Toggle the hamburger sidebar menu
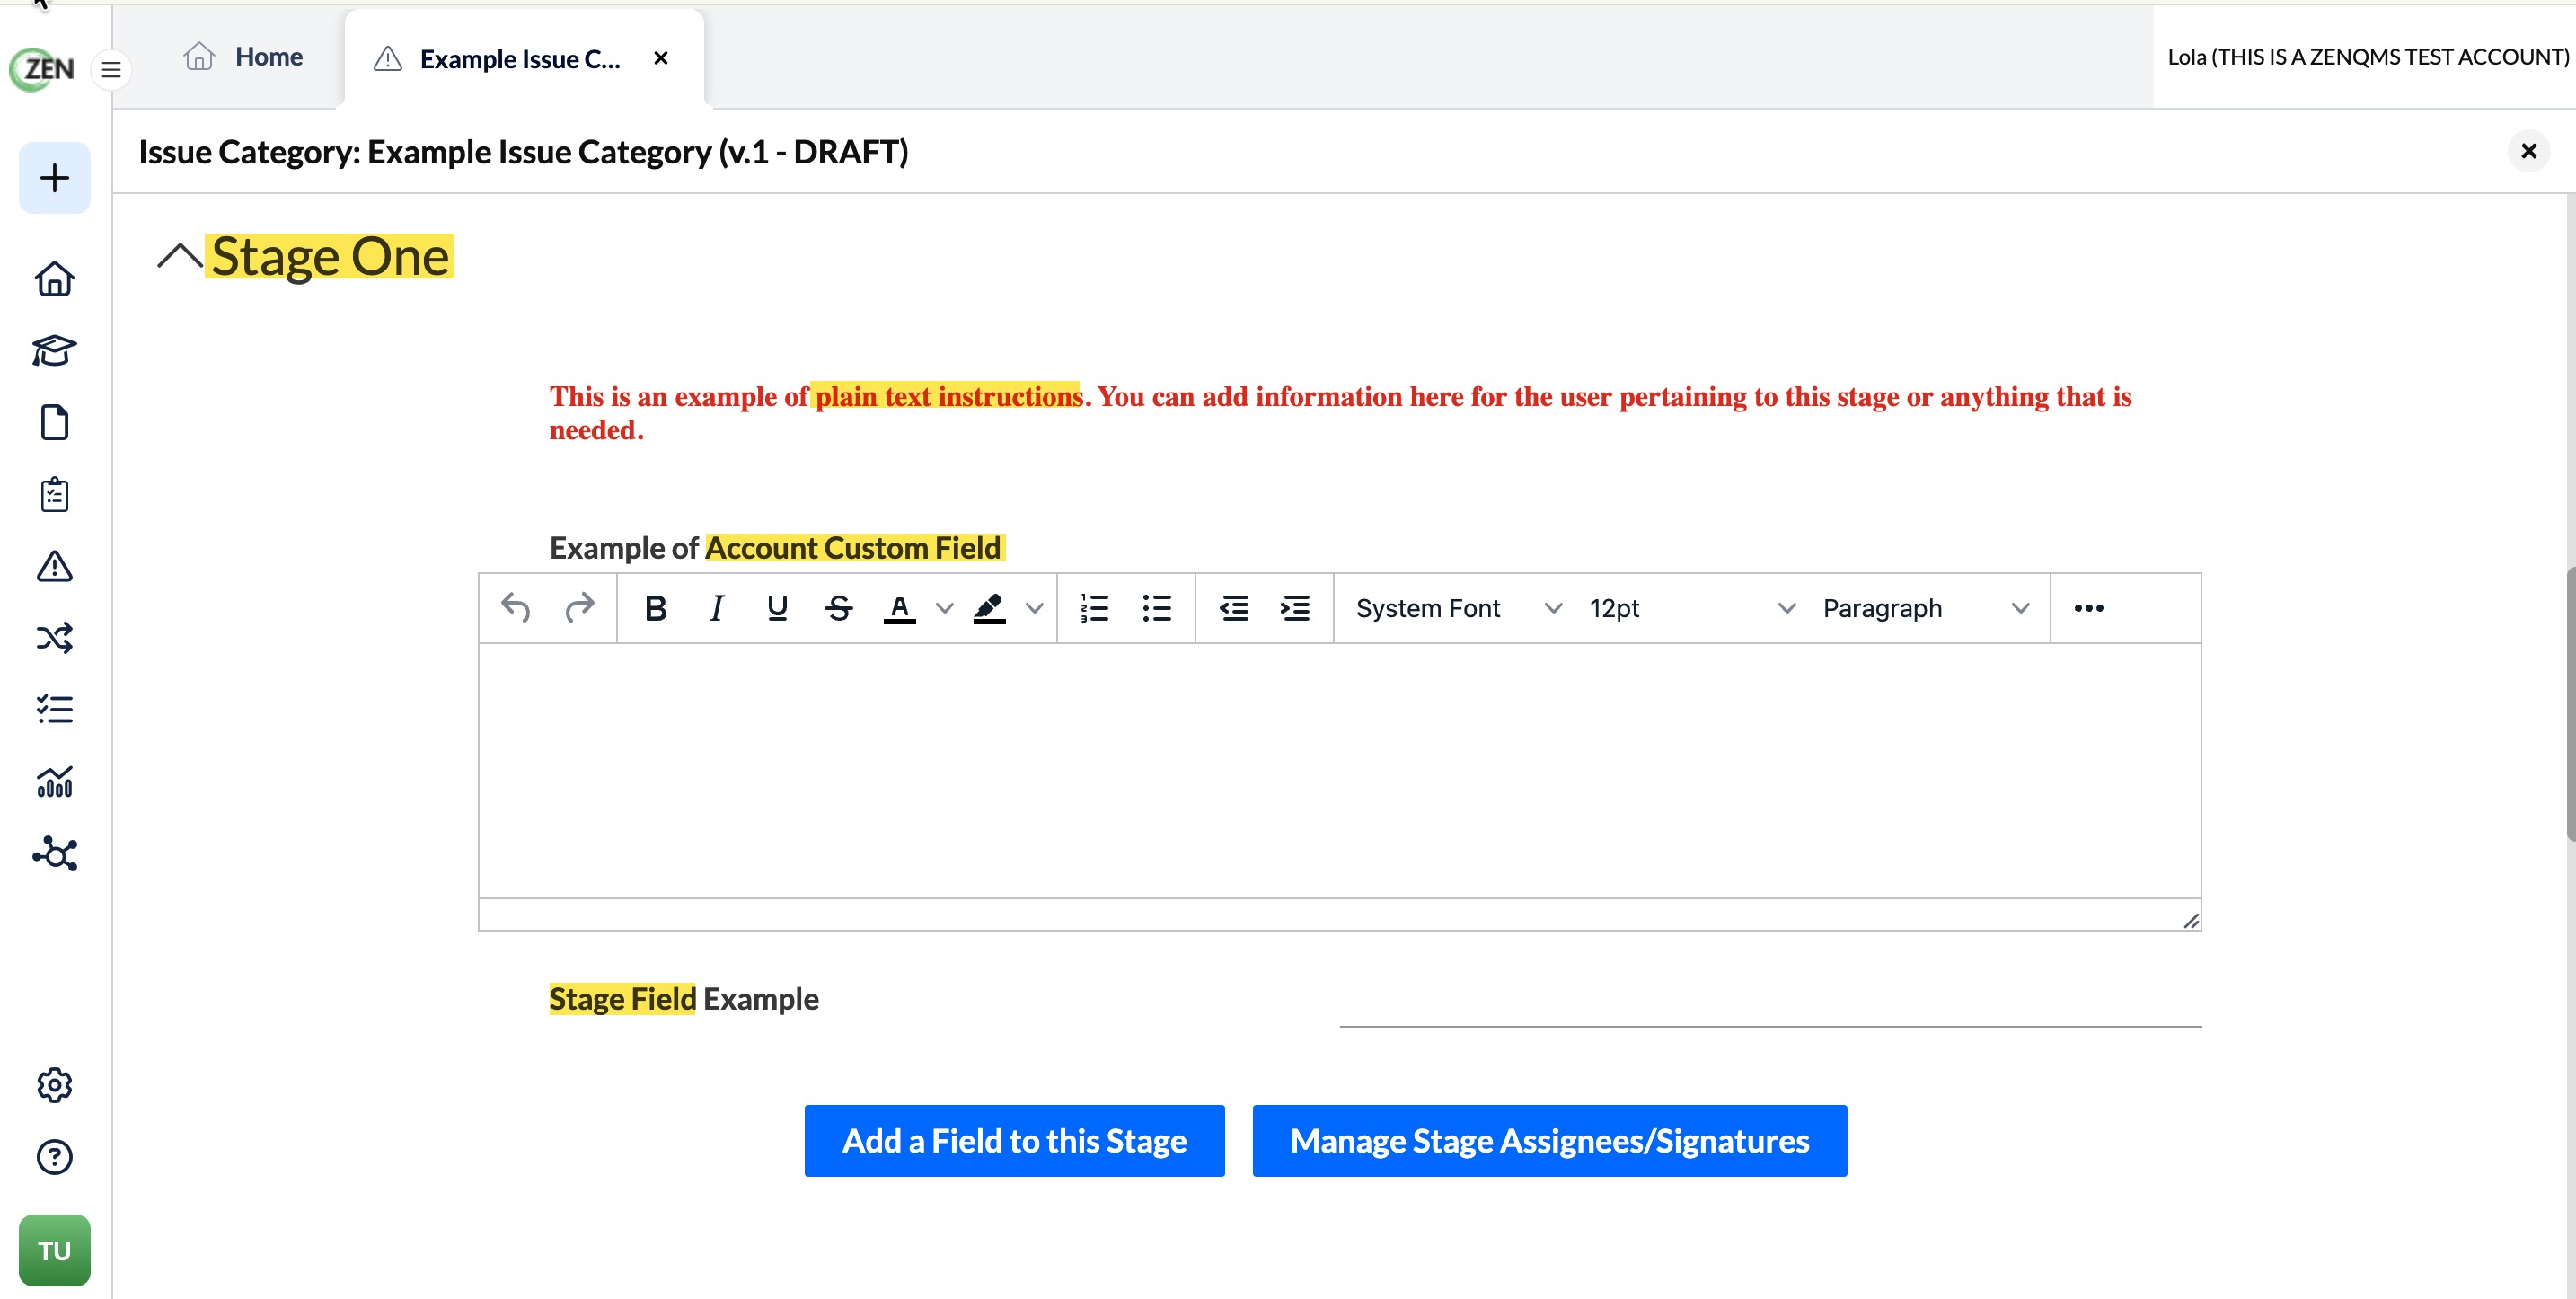This screenshot has height=1299, width=2576. click(111, 70)
